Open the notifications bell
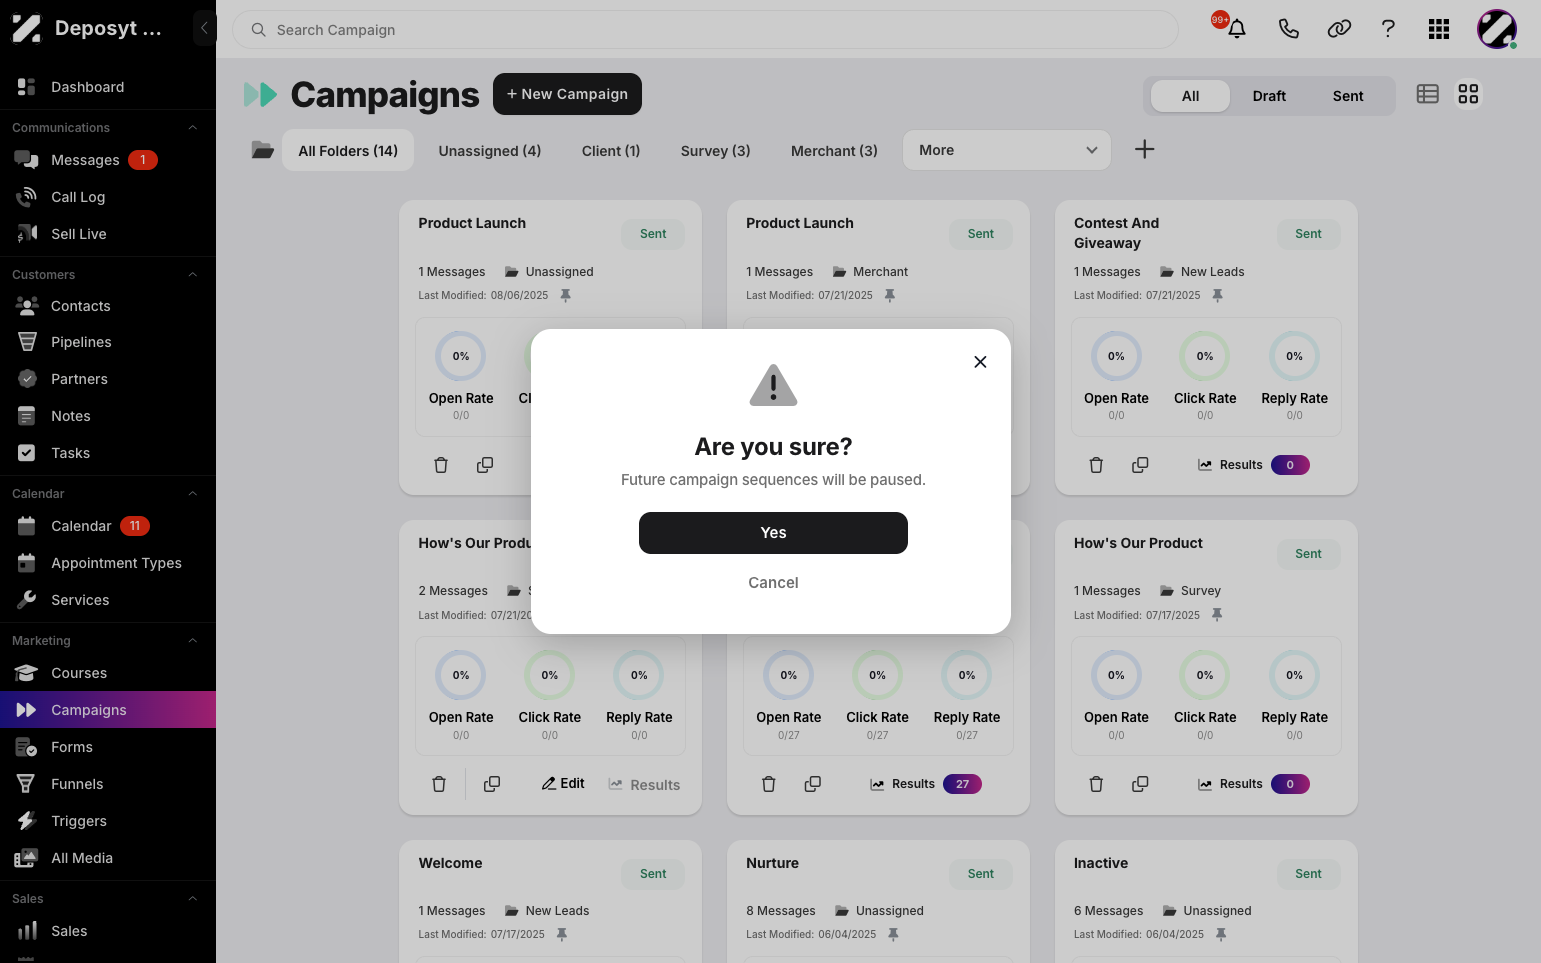This screenshot has width=1541, height=963. (1237, 29)
